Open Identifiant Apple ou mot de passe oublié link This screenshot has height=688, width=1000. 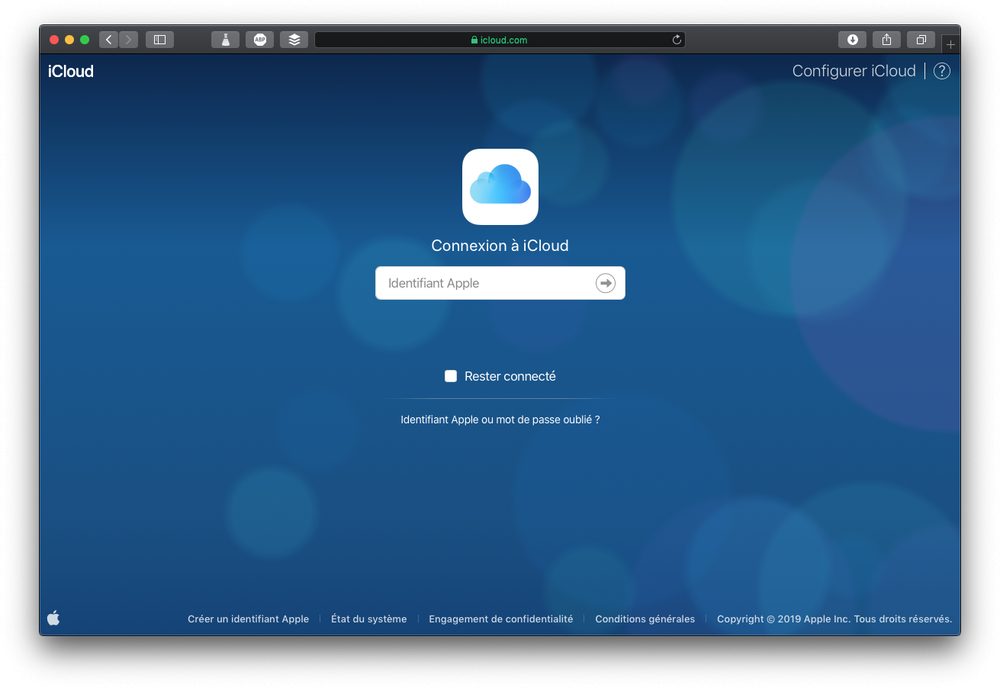click(500, 420)
